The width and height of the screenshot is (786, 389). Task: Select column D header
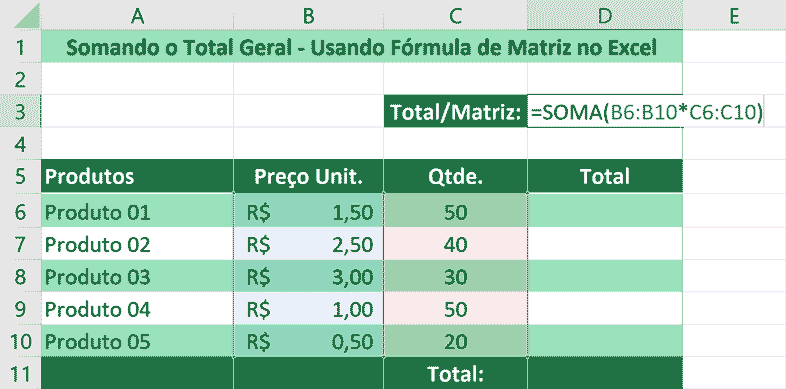[x=605, y=16]
